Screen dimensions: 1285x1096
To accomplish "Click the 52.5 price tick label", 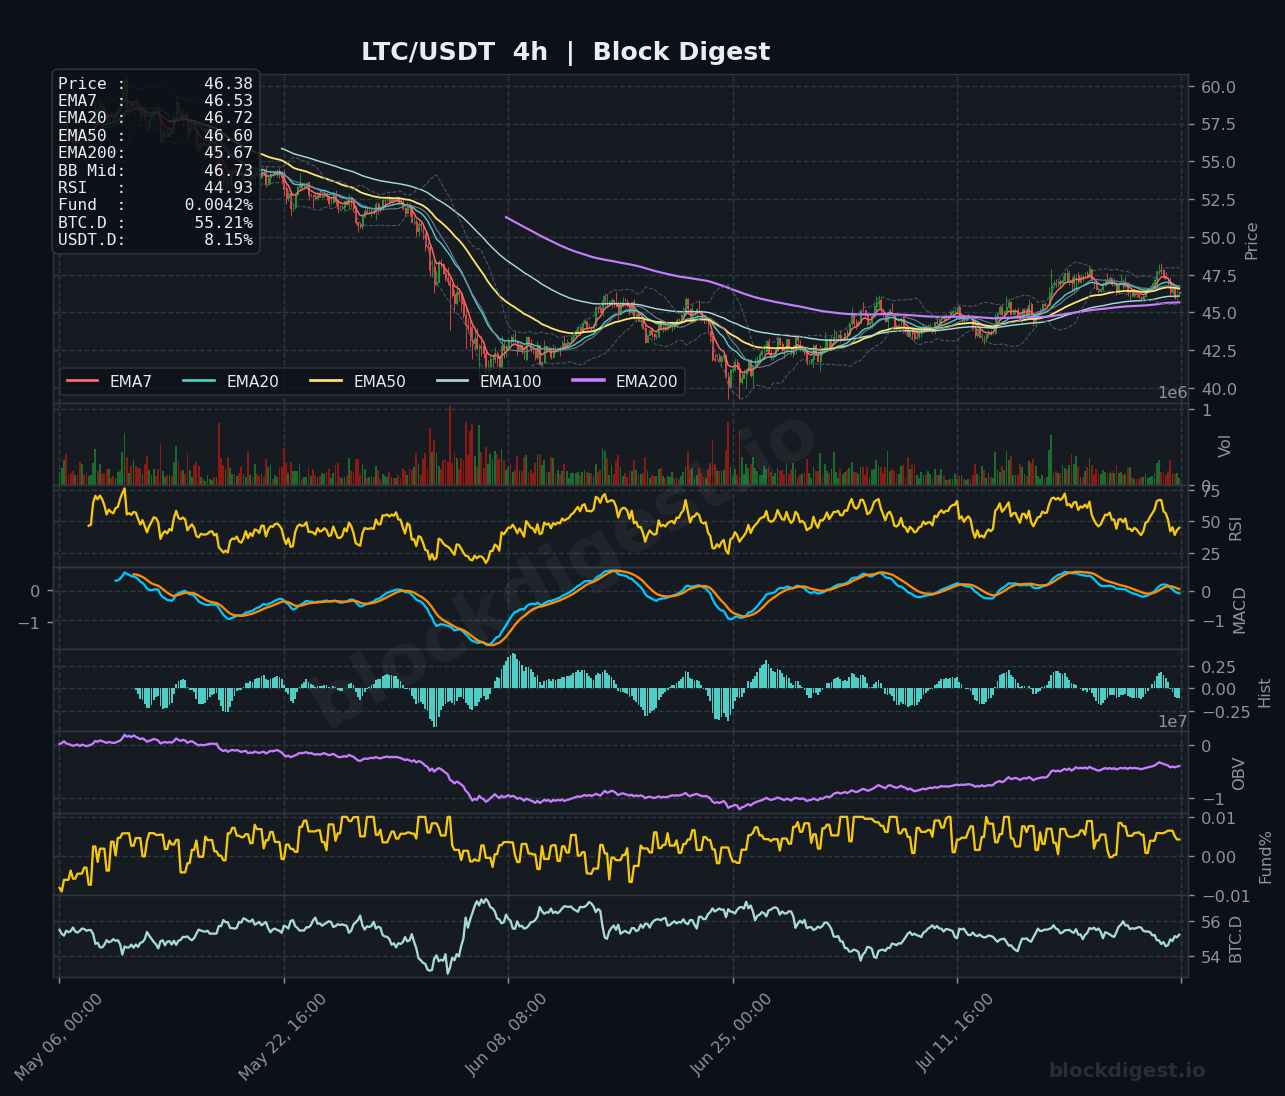I will pos(1218,200).
